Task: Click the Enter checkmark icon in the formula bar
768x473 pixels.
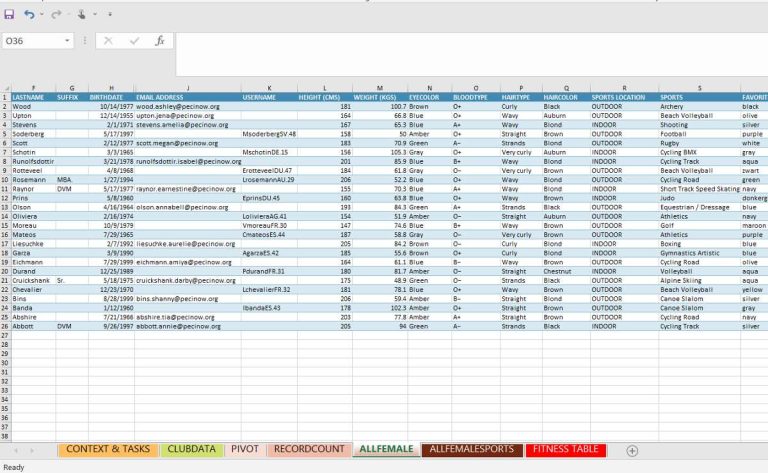Action: (134, 41)
